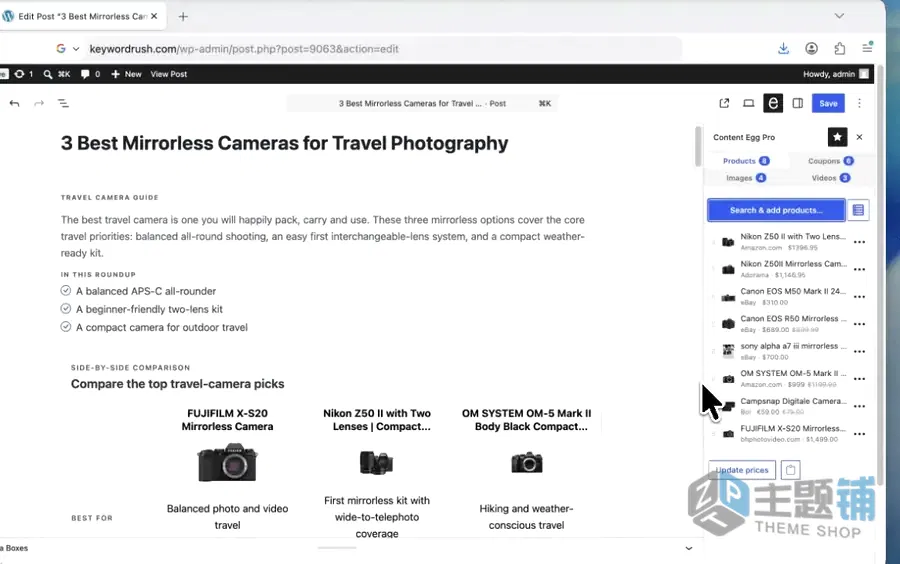Toggle the Content Egg sidebar icon

(x=773, y=103)
